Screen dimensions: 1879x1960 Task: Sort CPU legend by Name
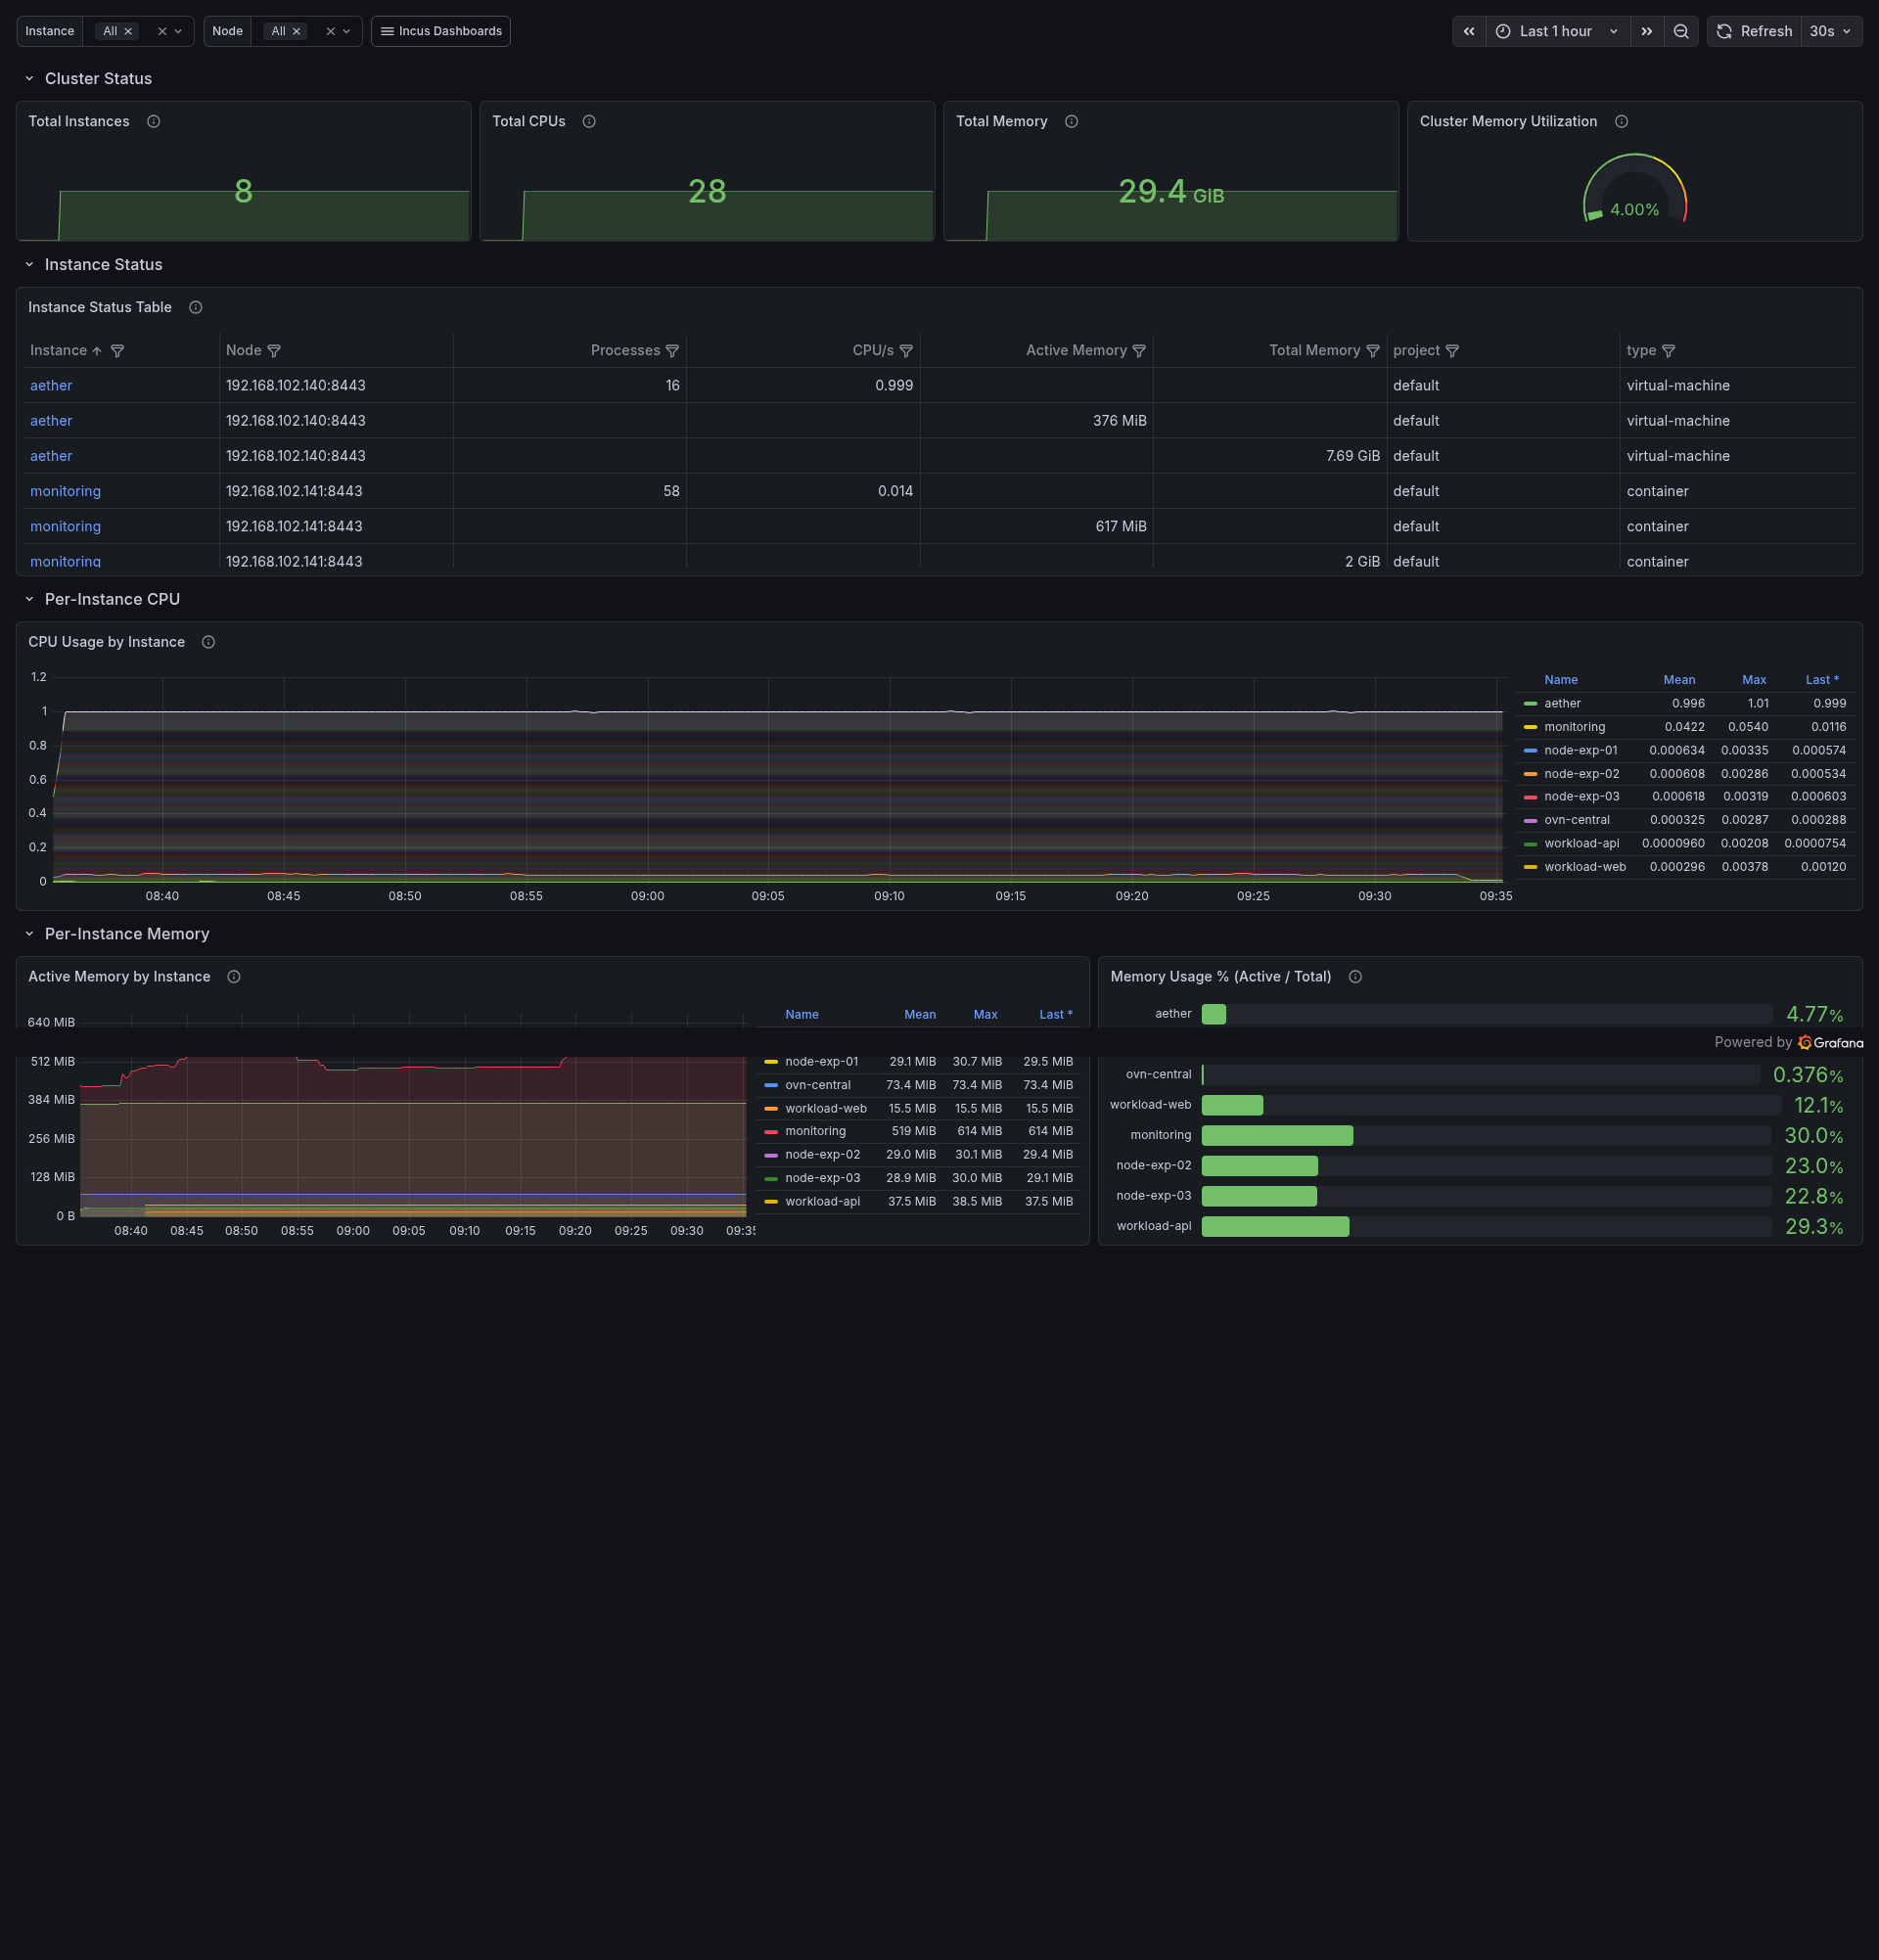click(x=1561, y=680)
